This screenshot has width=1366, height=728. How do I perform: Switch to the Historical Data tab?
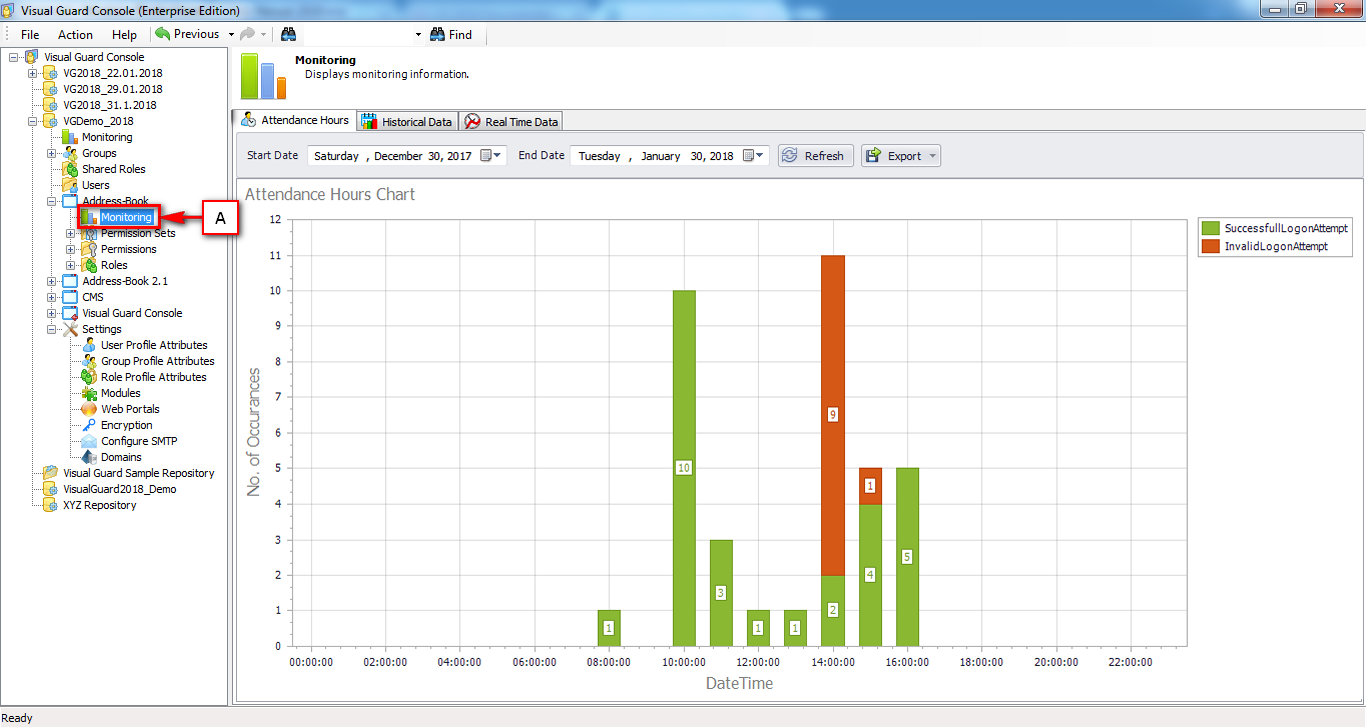click(x=407, y=120)
